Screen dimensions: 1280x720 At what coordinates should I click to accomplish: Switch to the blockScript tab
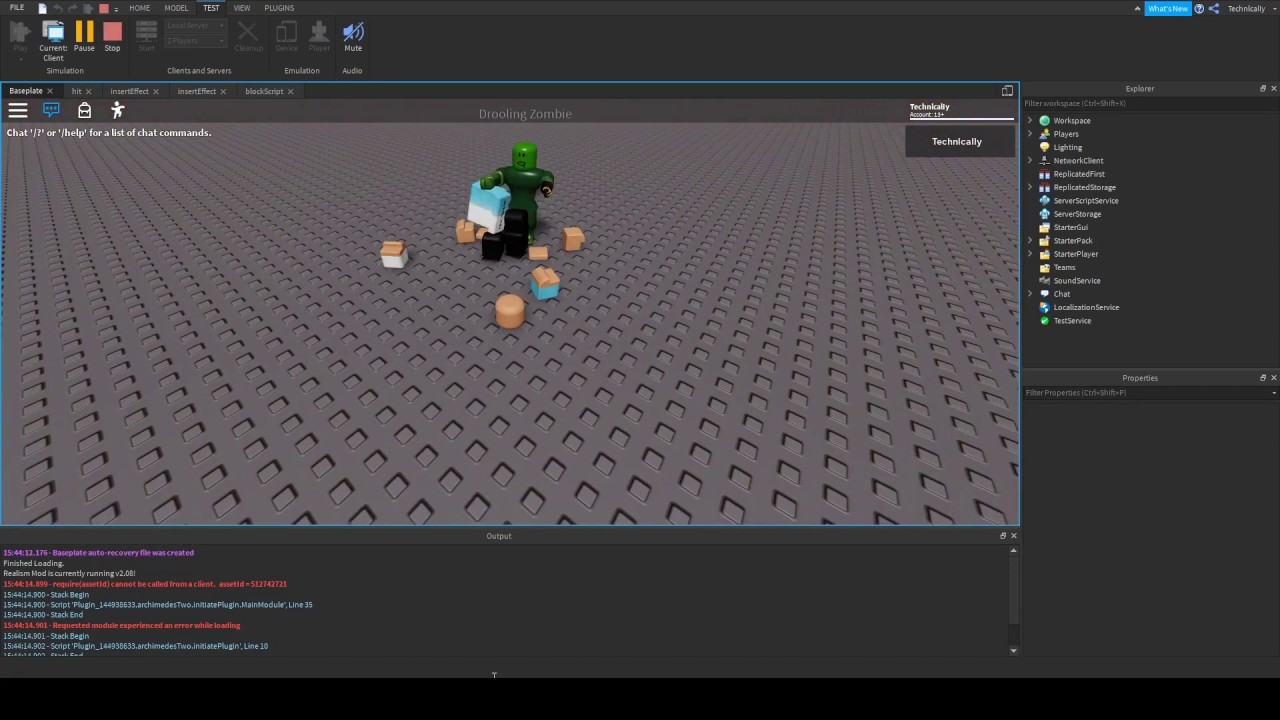(264, 91)
